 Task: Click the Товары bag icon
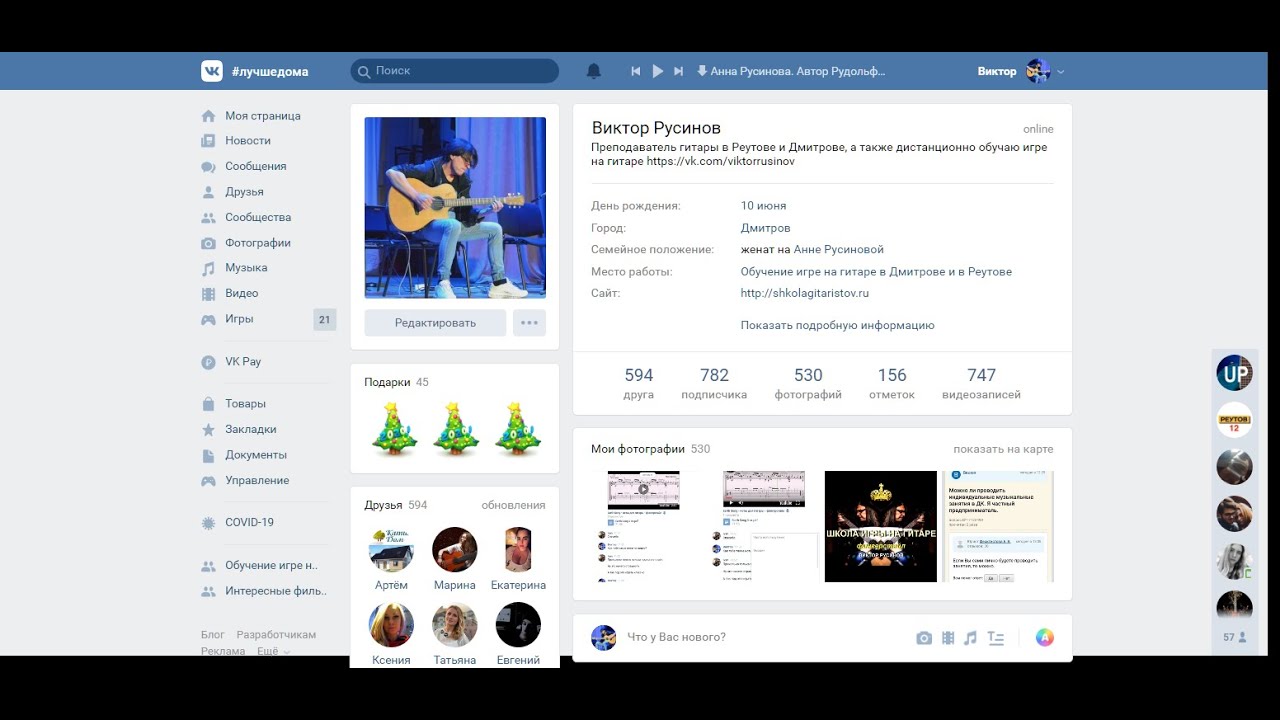pos(208,404)
